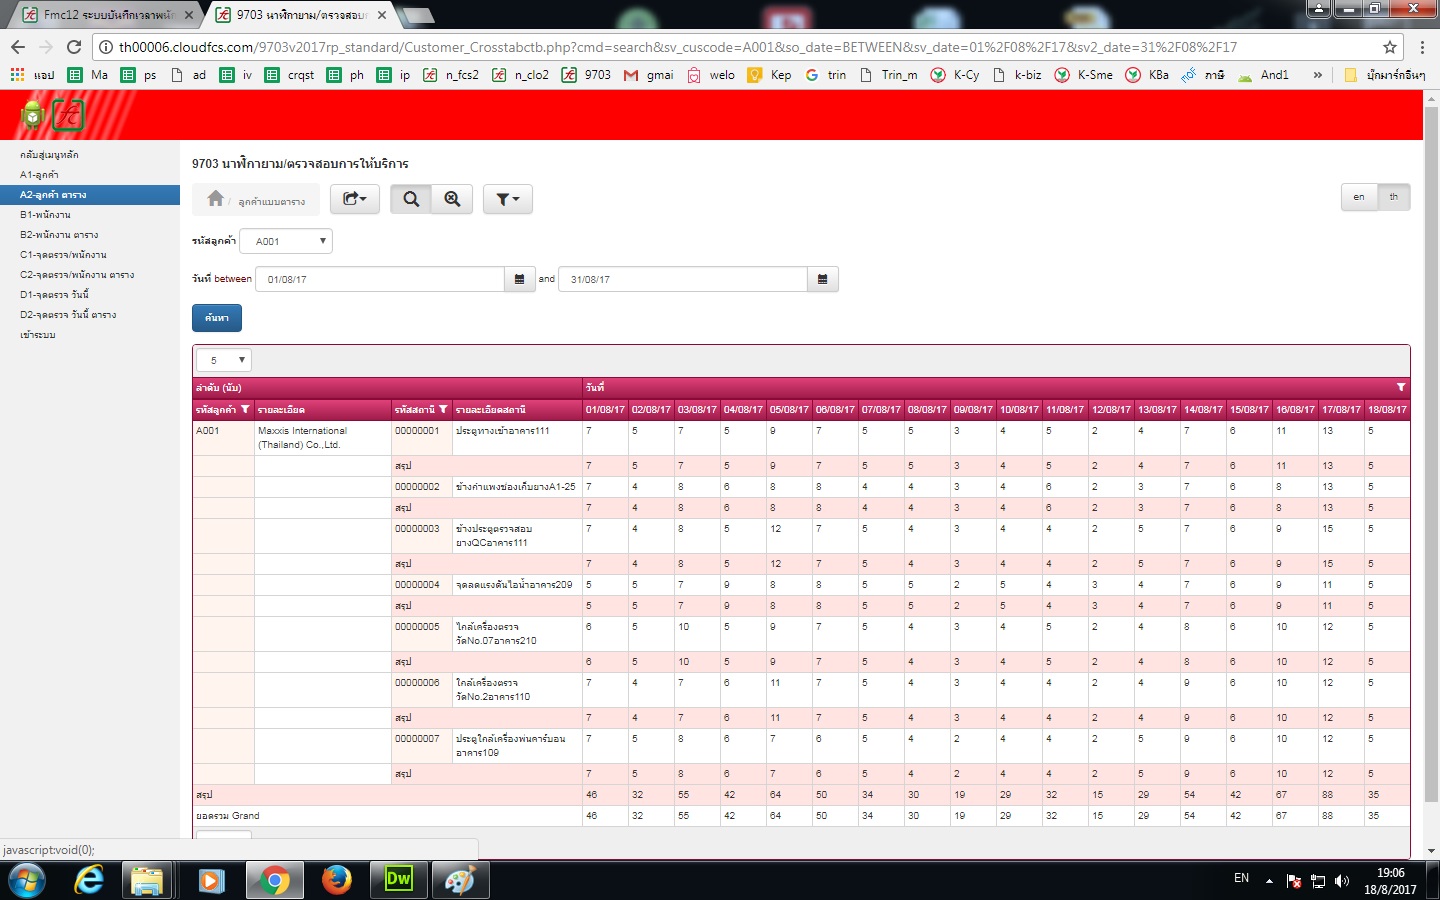1440x900 pixels.
Task: Click the search magnifier button
Action: point(411,199)
